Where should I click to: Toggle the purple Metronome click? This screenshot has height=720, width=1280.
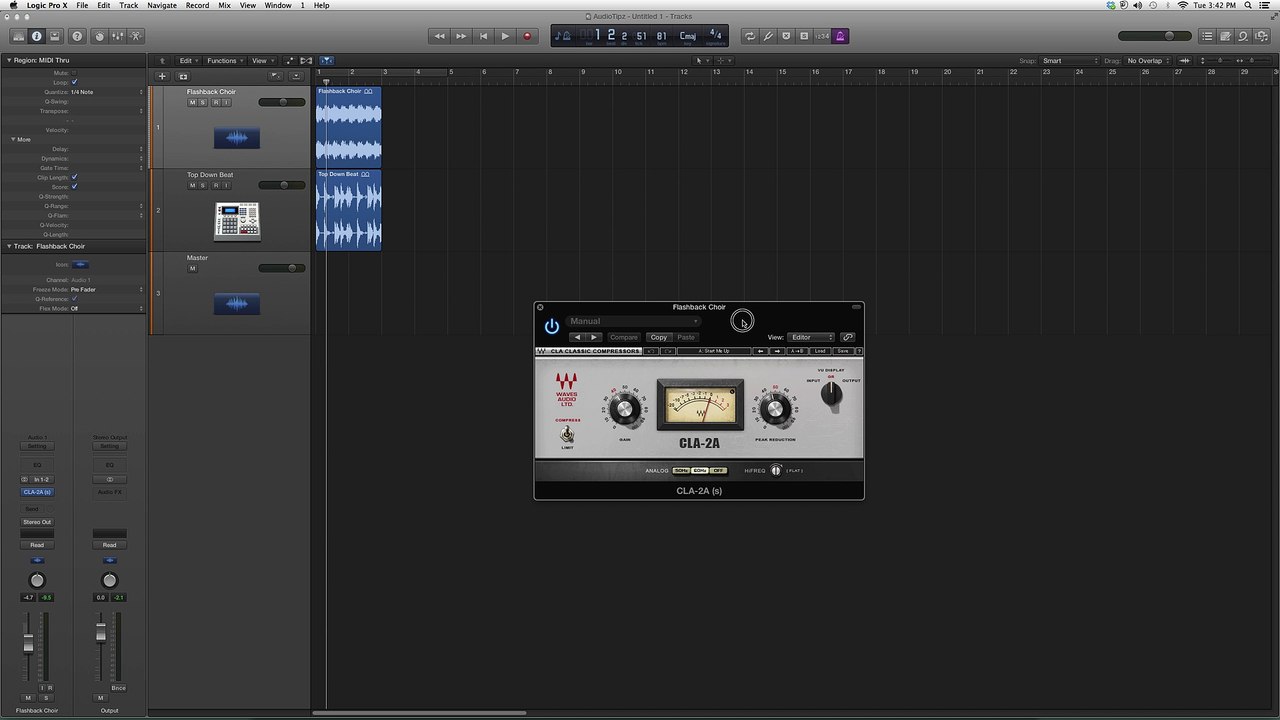(840, 36)
